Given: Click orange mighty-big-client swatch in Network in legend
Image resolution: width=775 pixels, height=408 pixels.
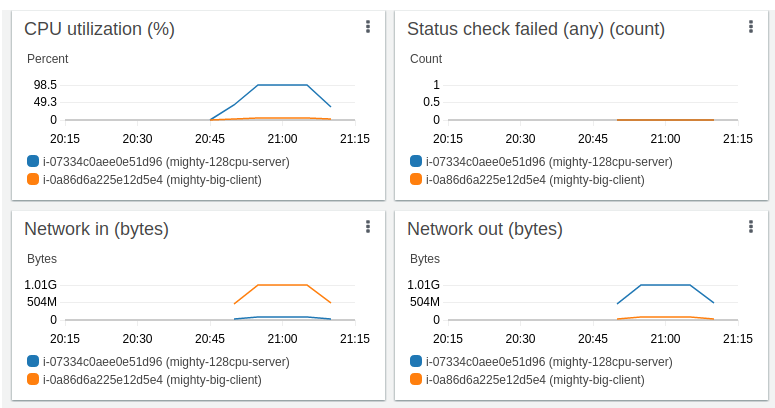Looking at the screenshot, I should tap(34, 380).
